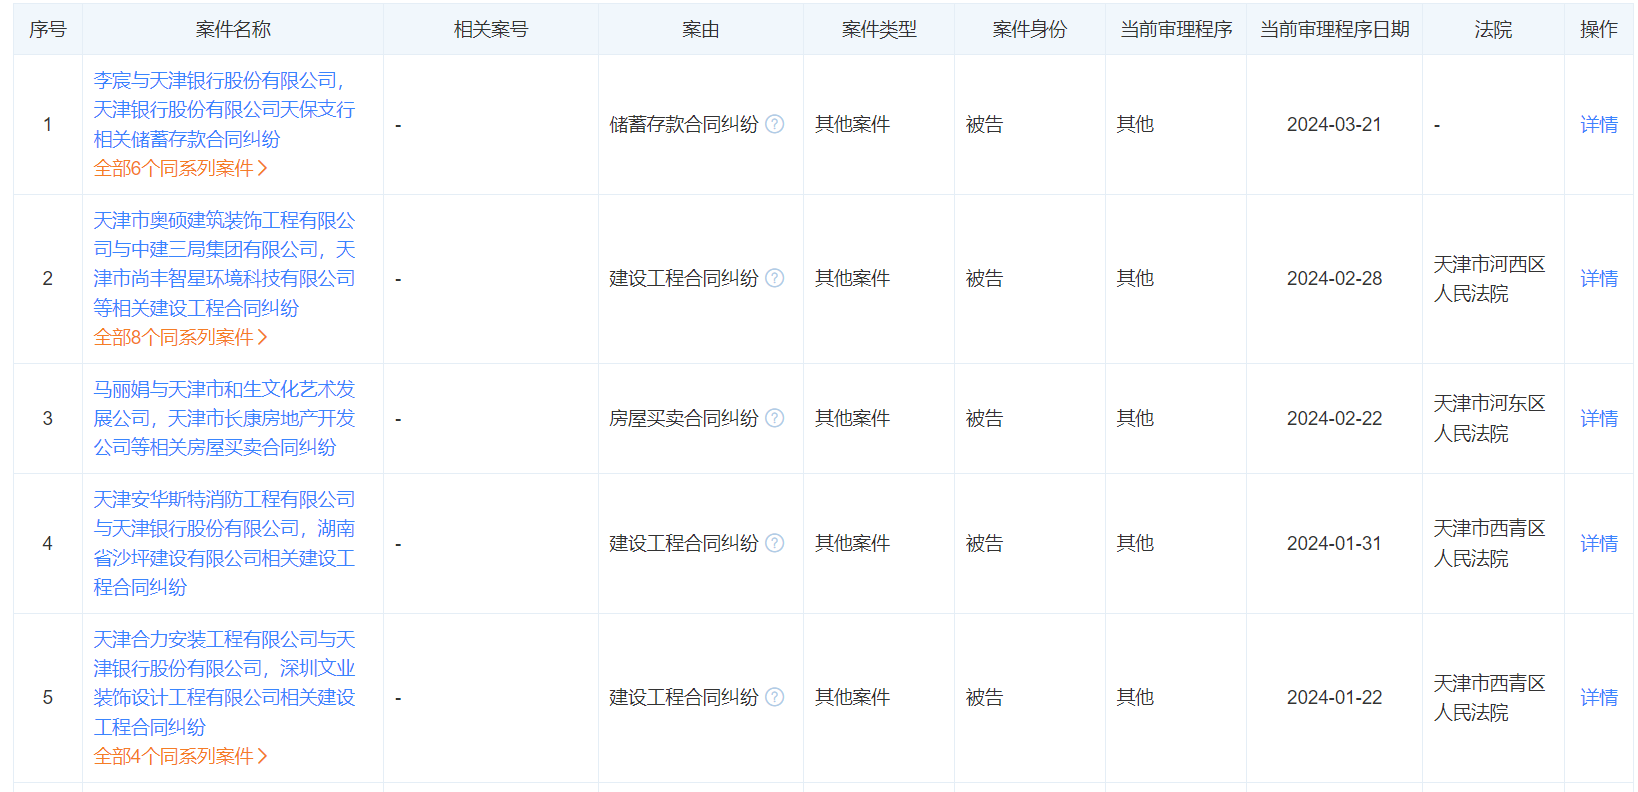The height and width of the screenshot is (792, 1638).
Task: Open case 马丽娟与天津市和生文化艺术发展公司
Action: pos(224,418)
